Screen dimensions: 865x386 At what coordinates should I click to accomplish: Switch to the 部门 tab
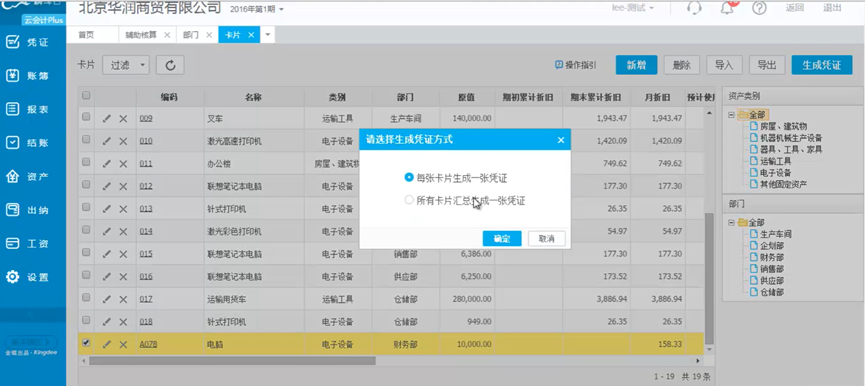tap(191, 35)
